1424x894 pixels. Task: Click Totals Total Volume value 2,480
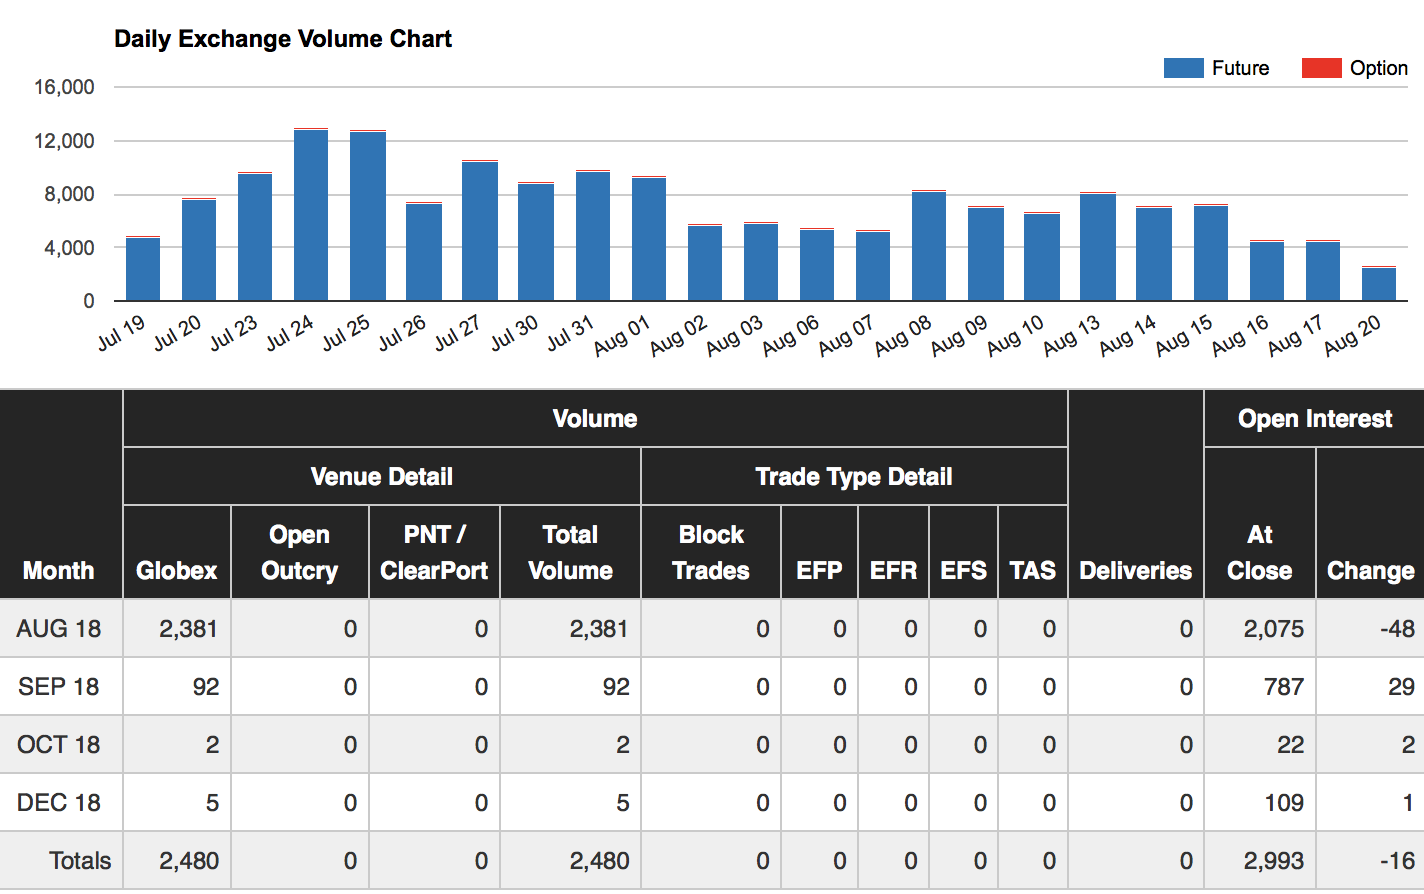[x=600, y=861]
